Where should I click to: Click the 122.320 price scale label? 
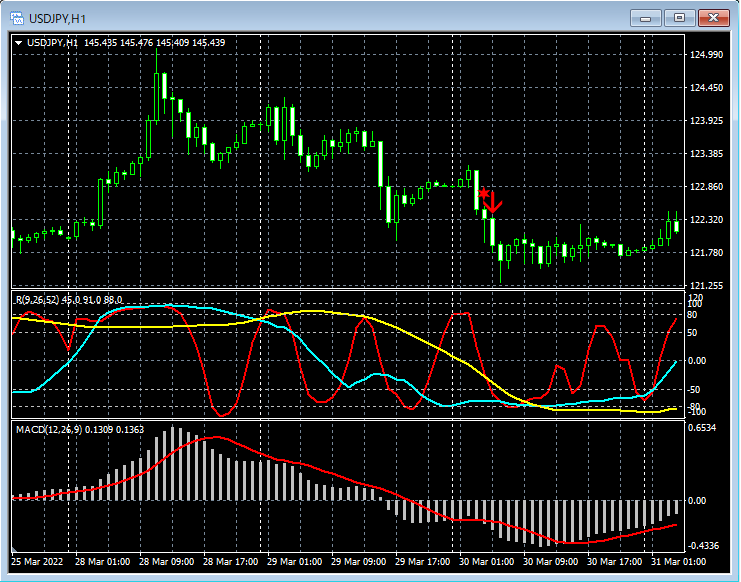point(707,220)
